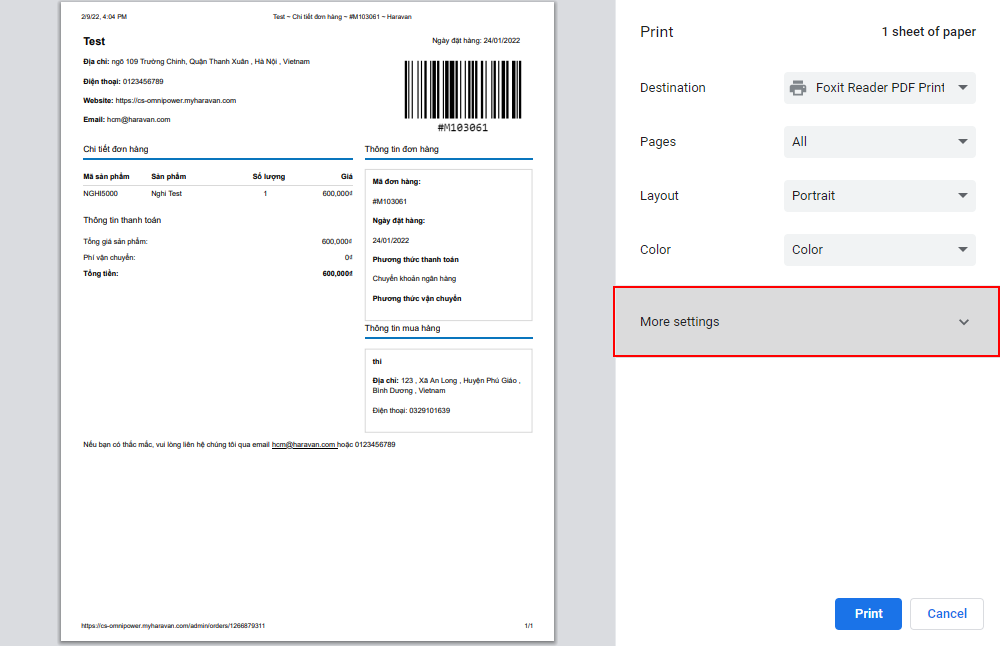Viewport: 1000px width, 646px height.
Task: Click the cs-omnipower.myharavan.com website link in header
Action: 175,101
